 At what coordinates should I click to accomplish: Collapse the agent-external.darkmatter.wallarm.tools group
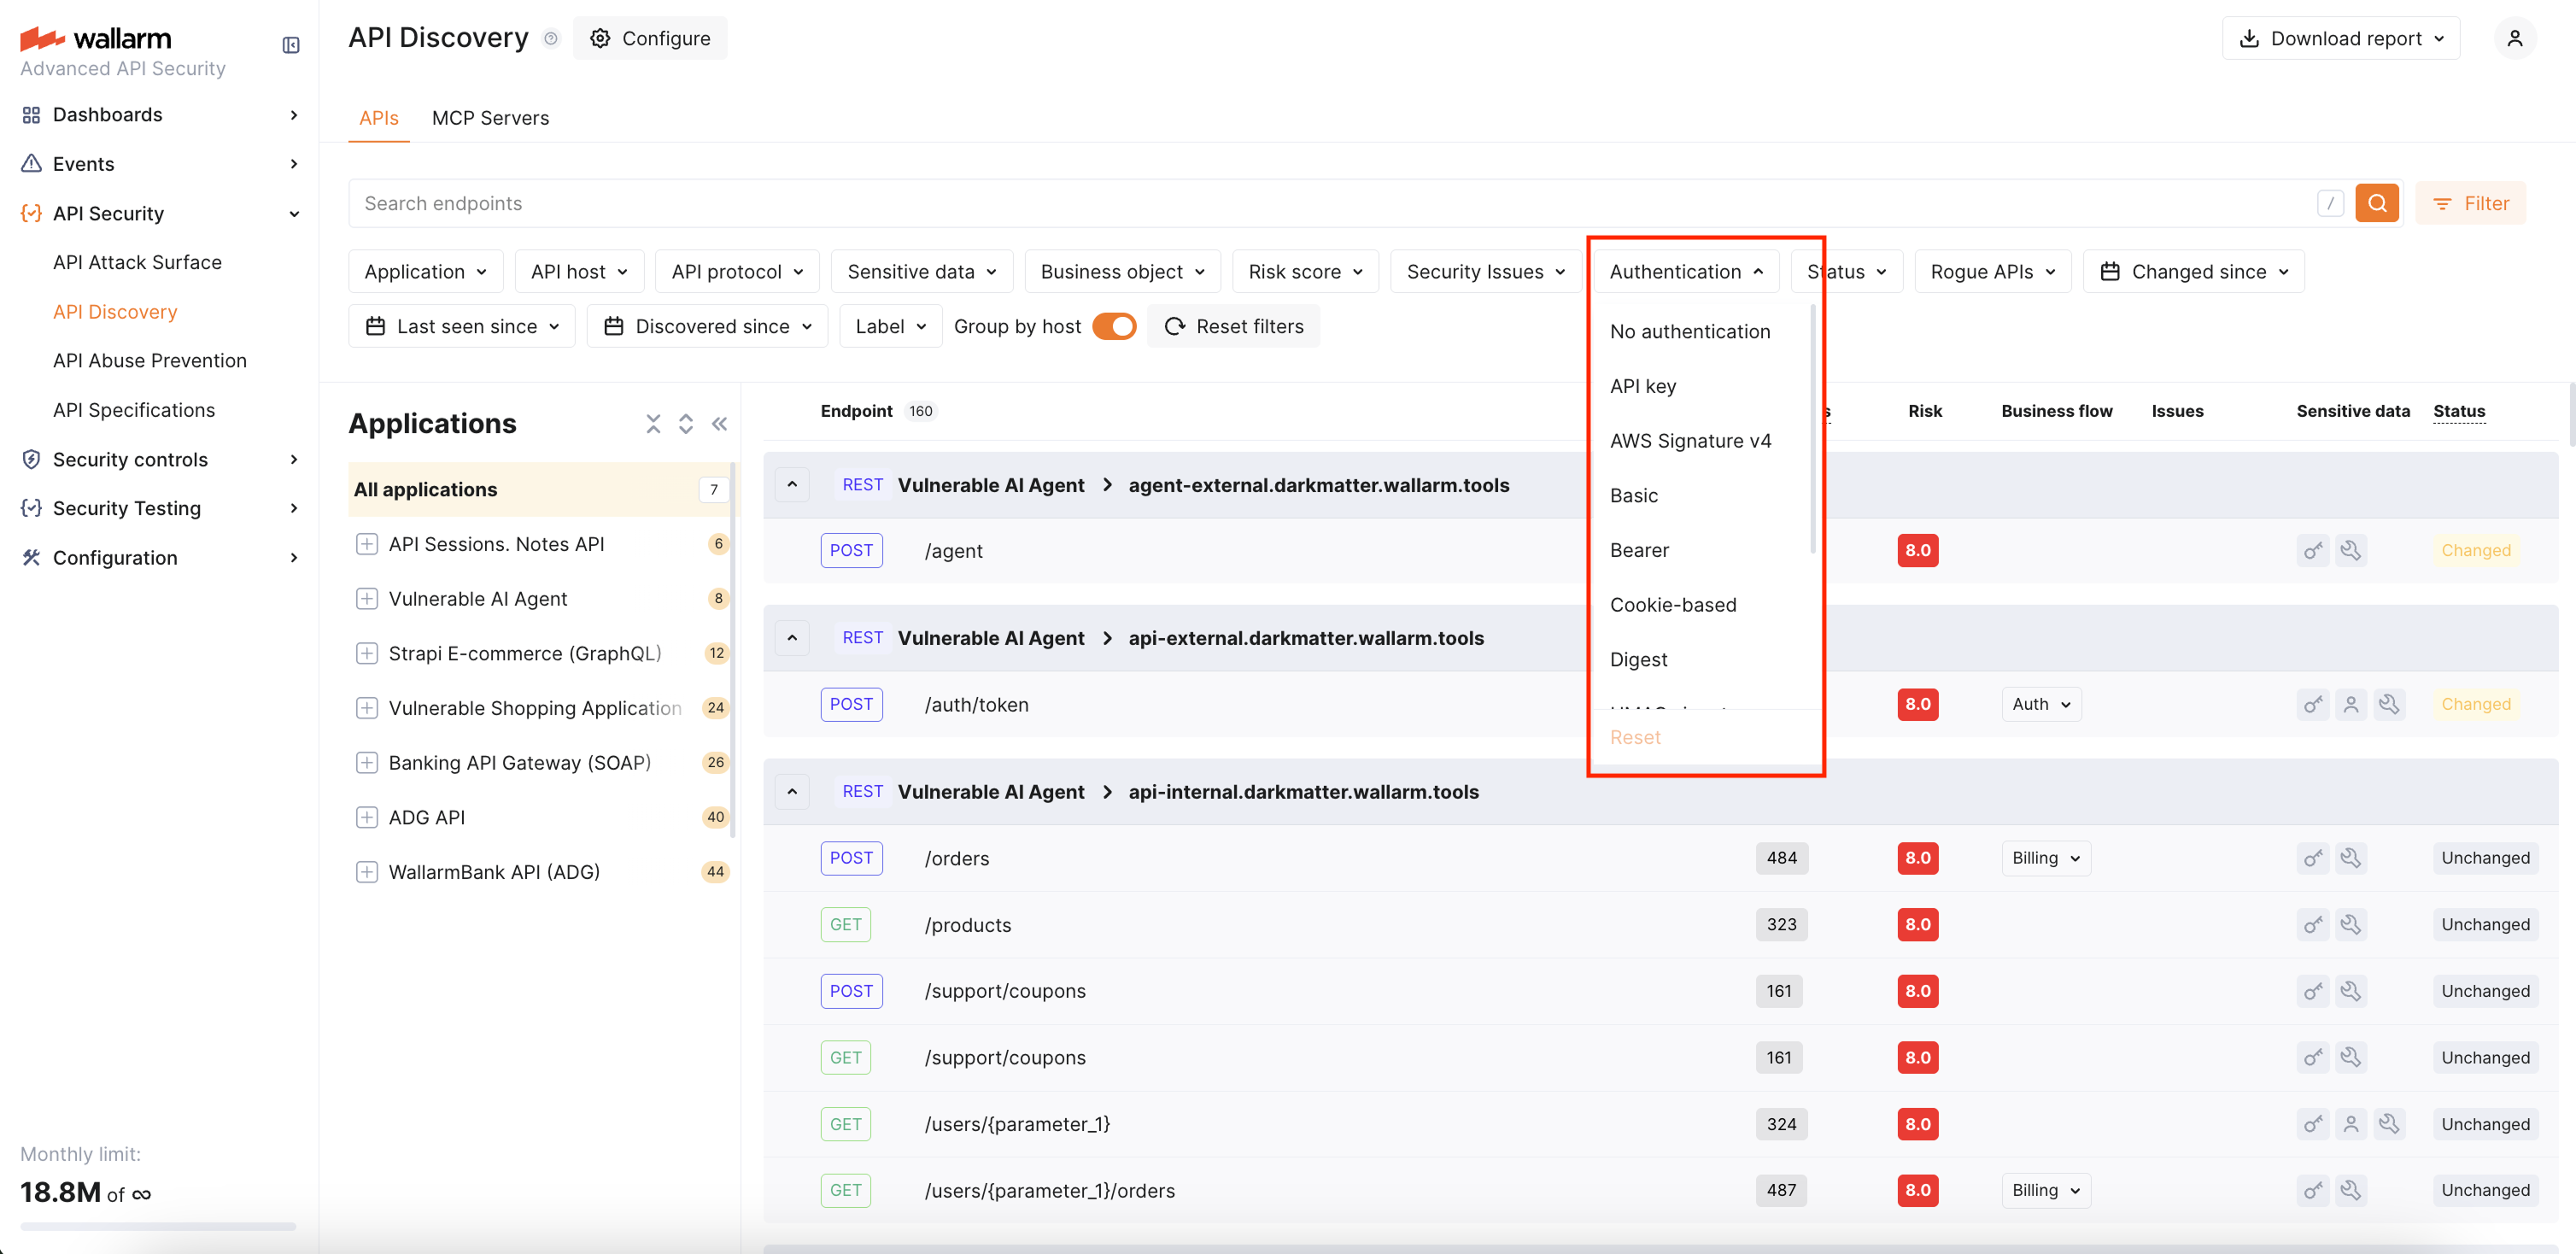tap(792, 485)
